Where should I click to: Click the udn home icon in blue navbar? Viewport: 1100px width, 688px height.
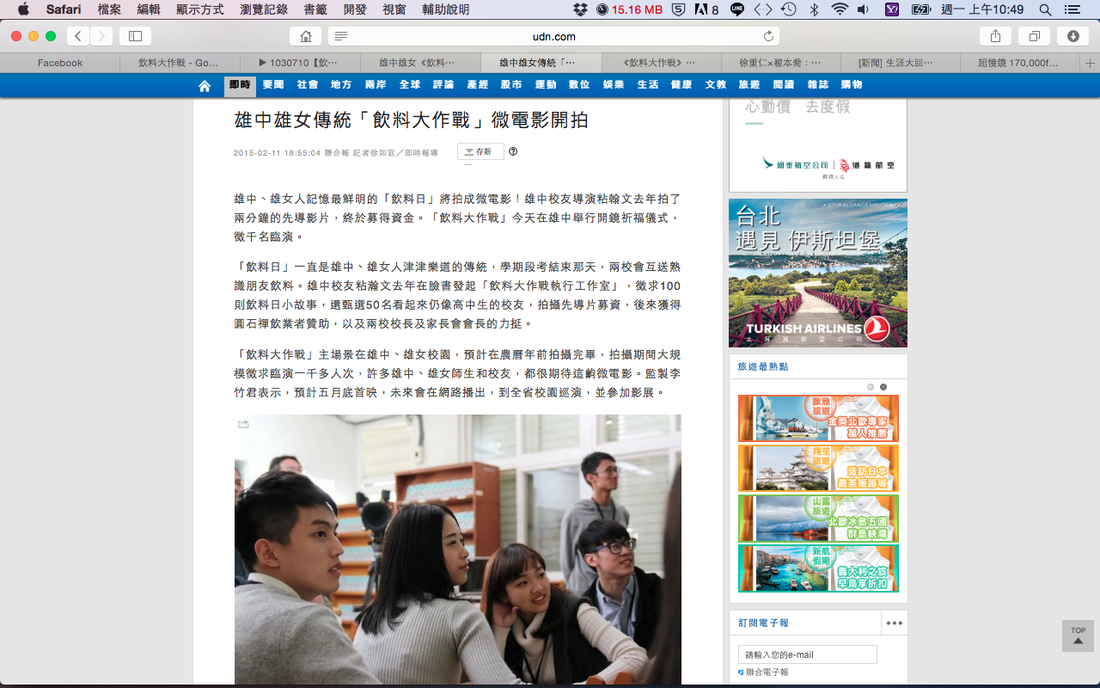(204, 86)
